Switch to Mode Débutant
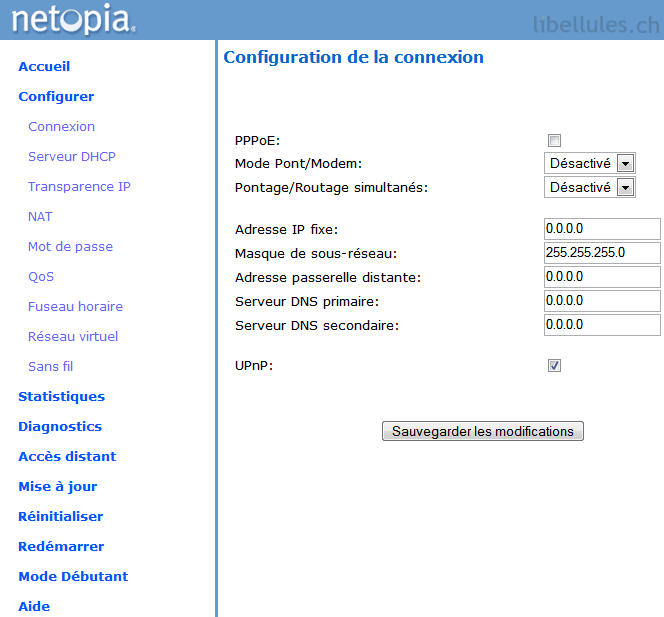 click(73, 576)
